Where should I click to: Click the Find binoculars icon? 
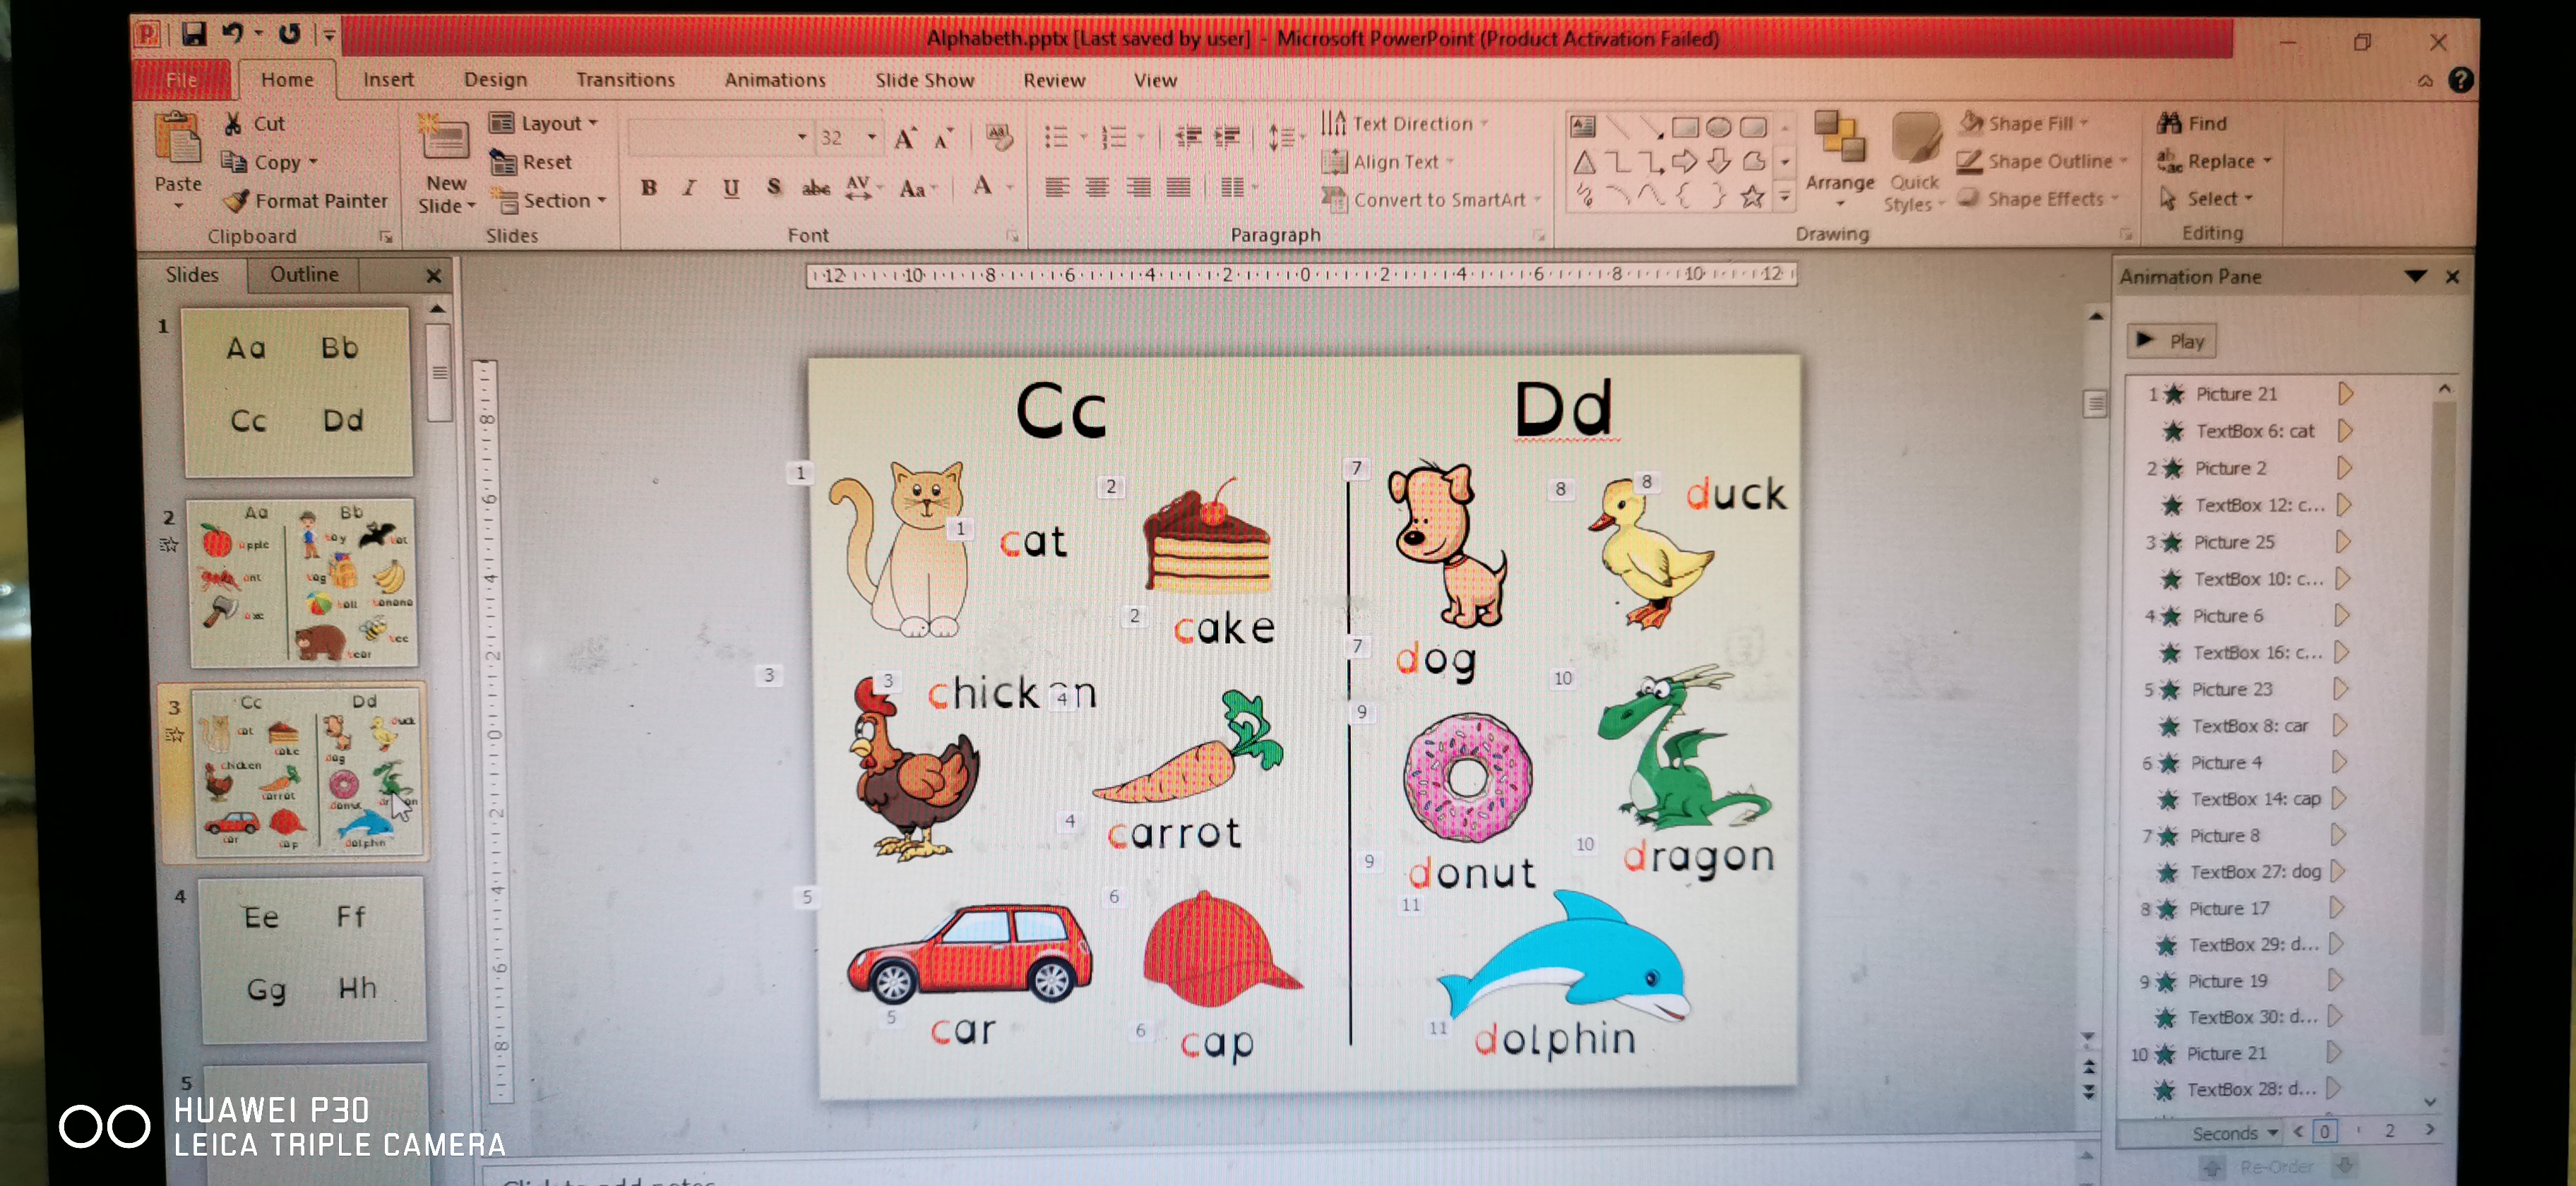pyautogui.click(x=2169, y=123)
